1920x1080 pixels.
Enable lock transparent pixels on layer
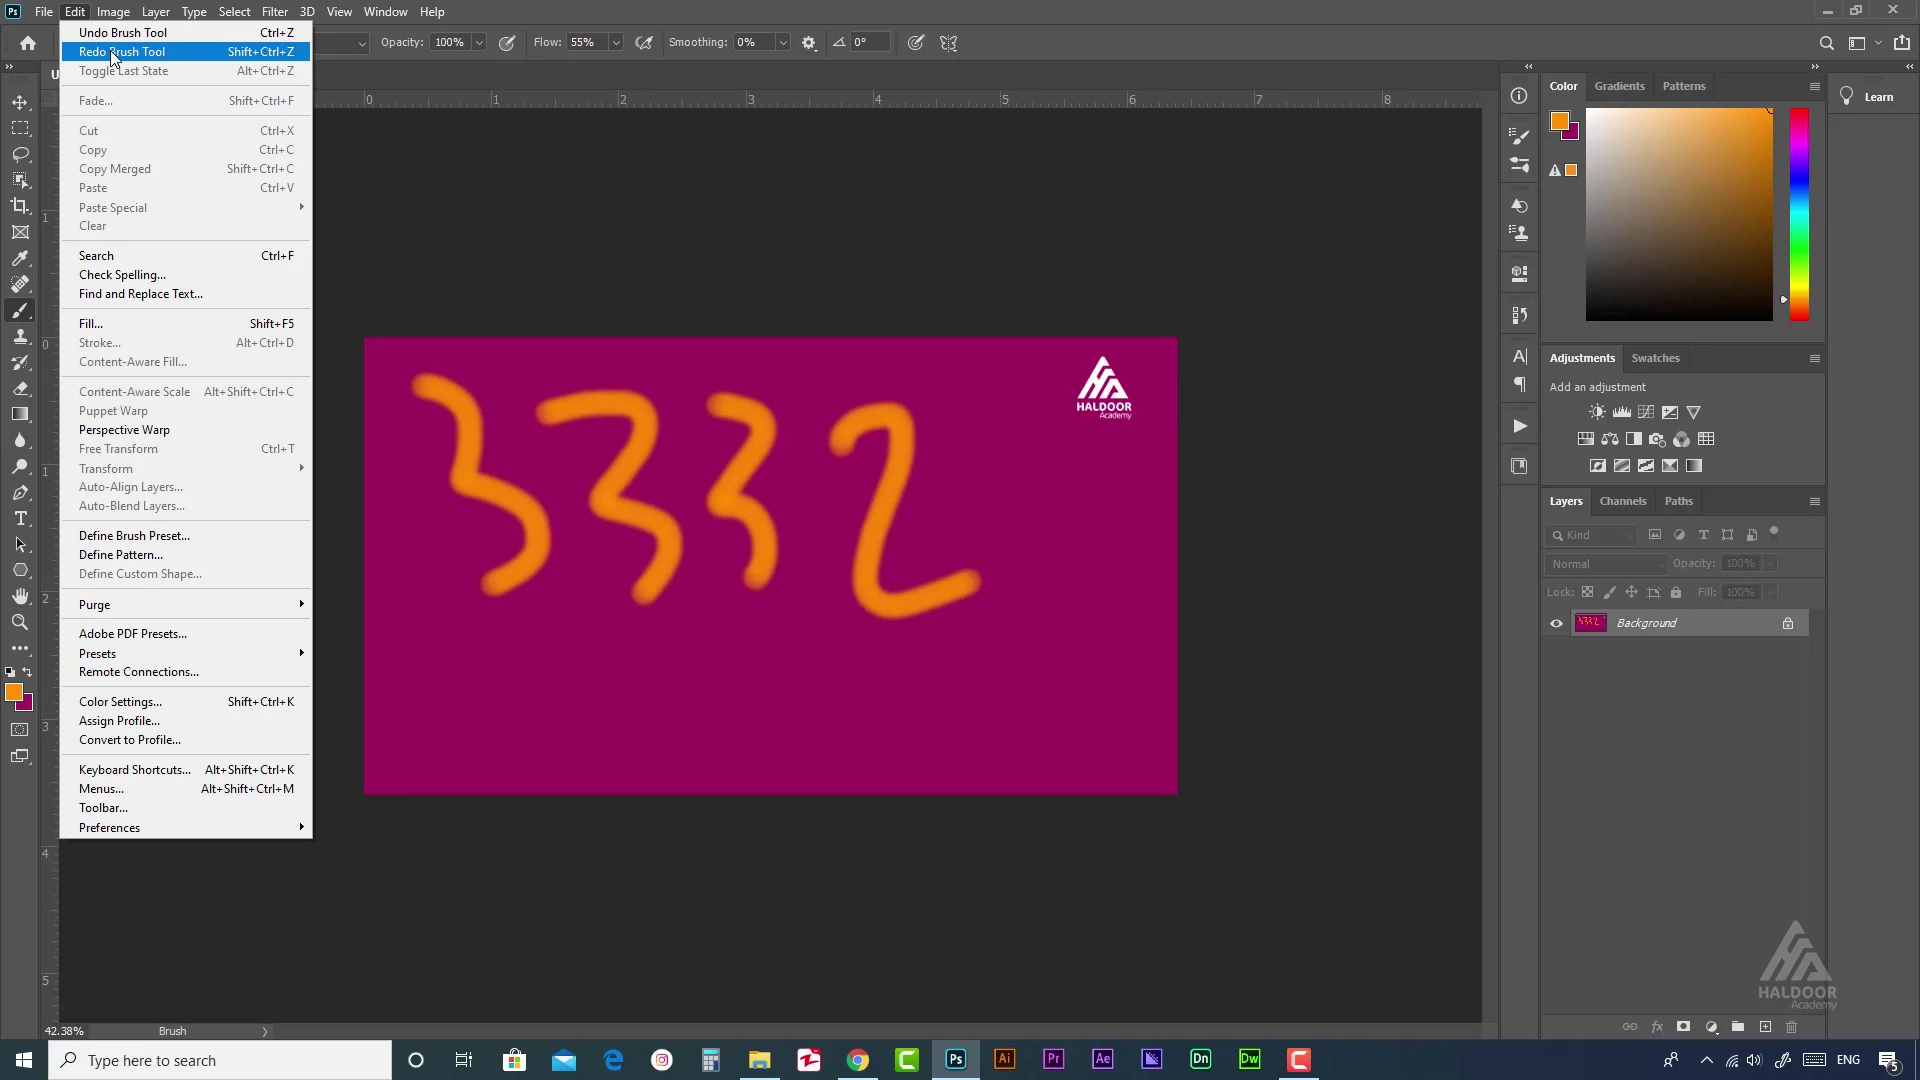pyautogui.click(x=1589, y=592)
